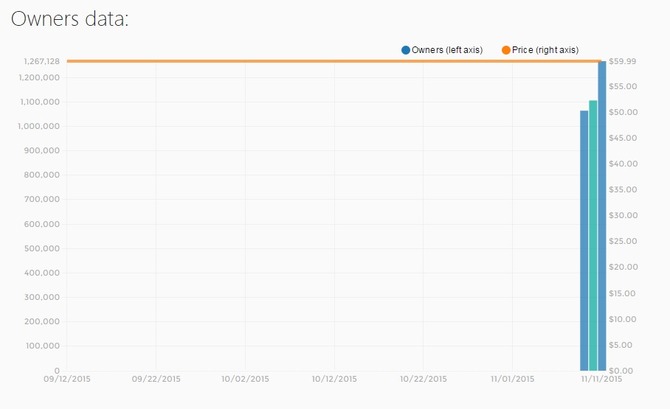The height and width of the screenshot is (409, 670).
Task: Click the orange Price legend circle
Action: tap(506, 50)
